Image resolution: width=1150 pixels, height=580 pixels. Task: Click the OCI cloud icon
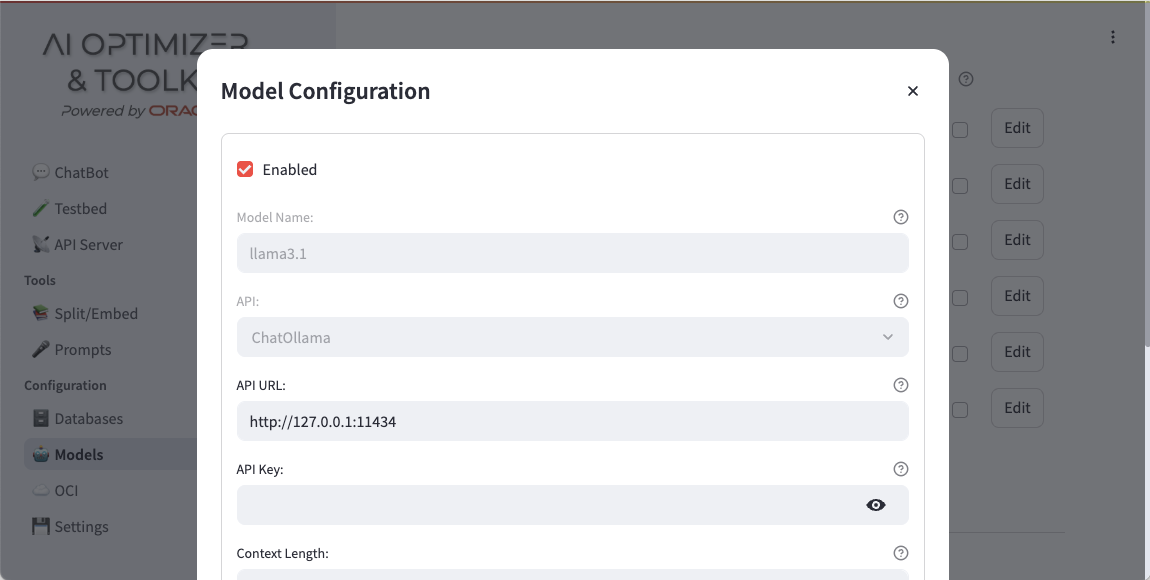pos(41,490)
